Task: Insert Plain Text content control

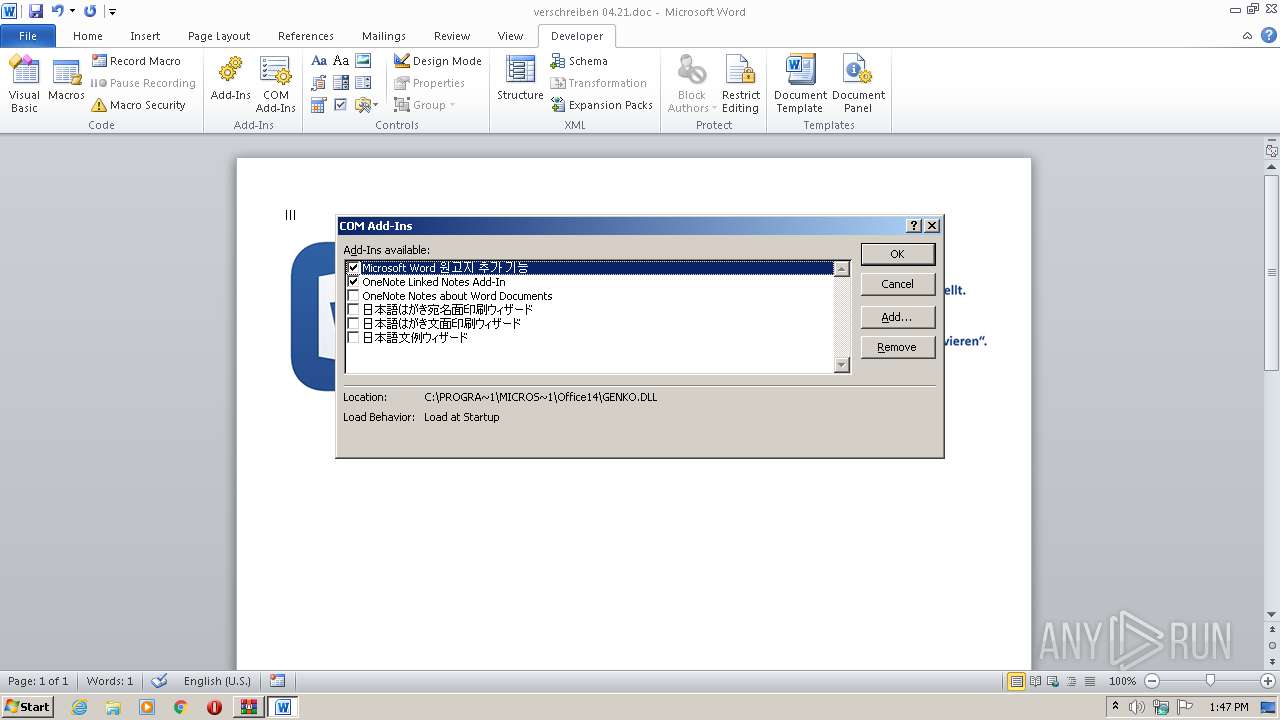Action: [341, 61]
